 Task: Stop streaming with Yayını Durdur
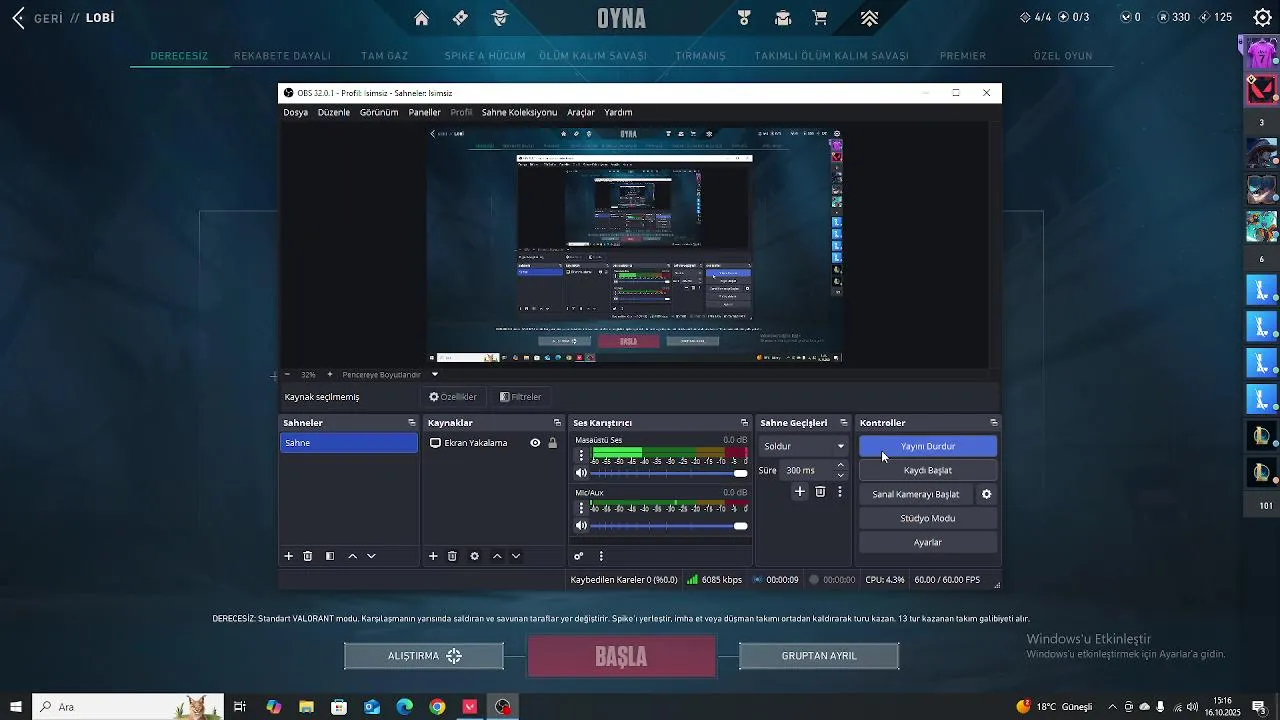pyautogui.click(x=928, y=446)
